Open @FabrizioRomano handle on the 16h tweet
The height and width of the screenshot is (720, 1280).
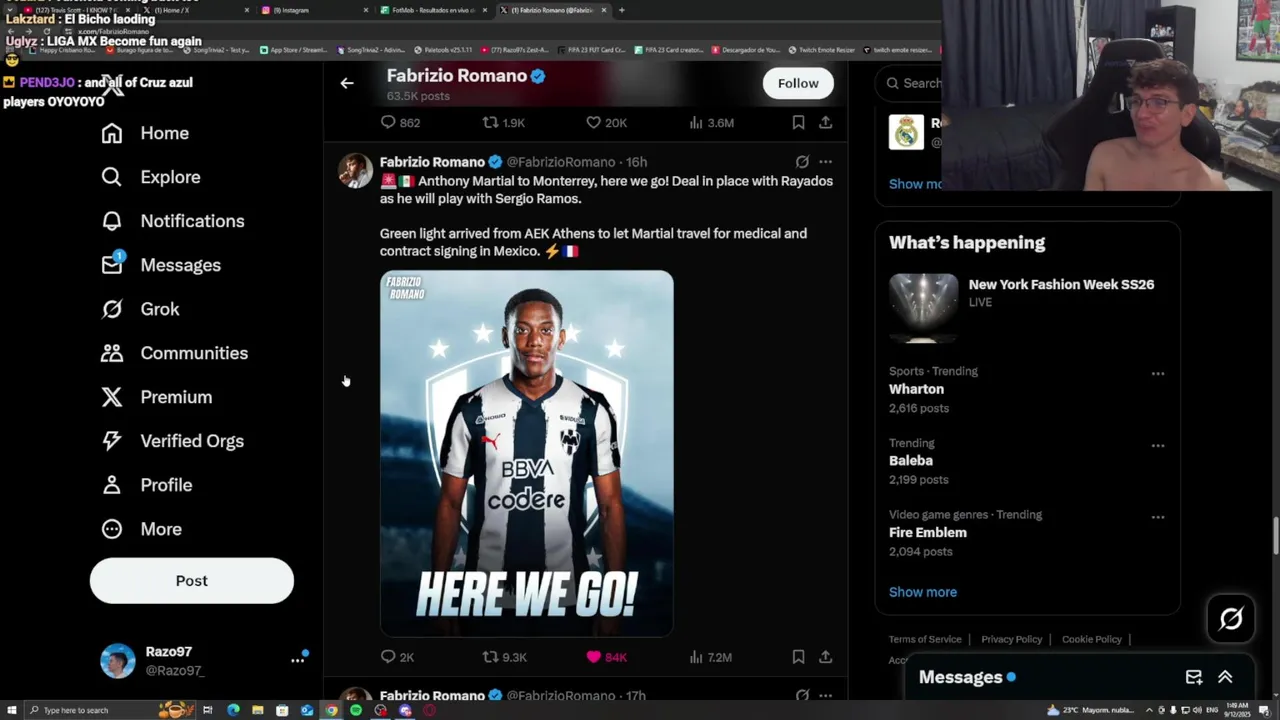pos(561,162)
